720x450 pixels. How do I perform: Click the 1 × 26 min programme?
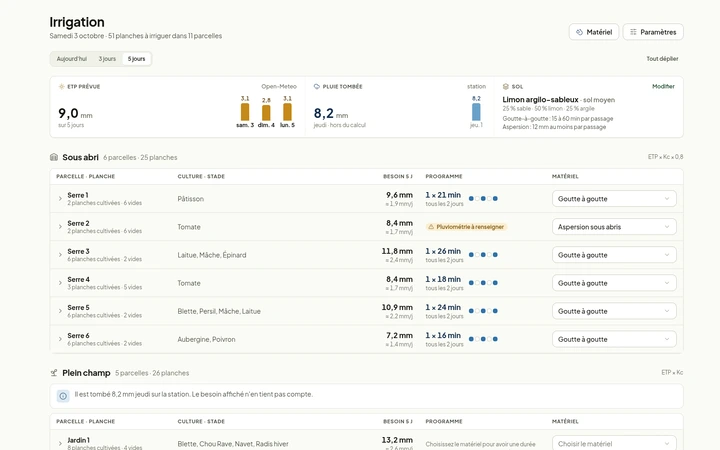point(443,251)
